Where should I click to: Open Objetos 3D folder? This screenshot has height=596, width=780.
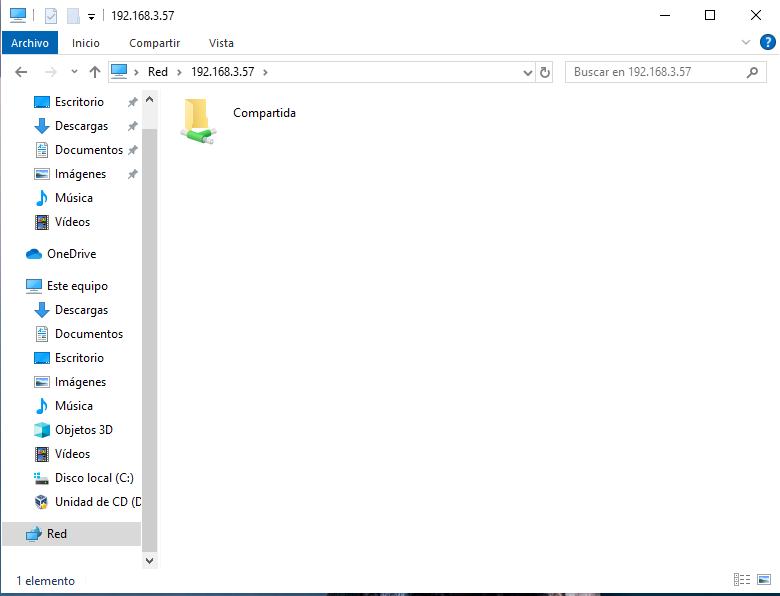[72, 430]
